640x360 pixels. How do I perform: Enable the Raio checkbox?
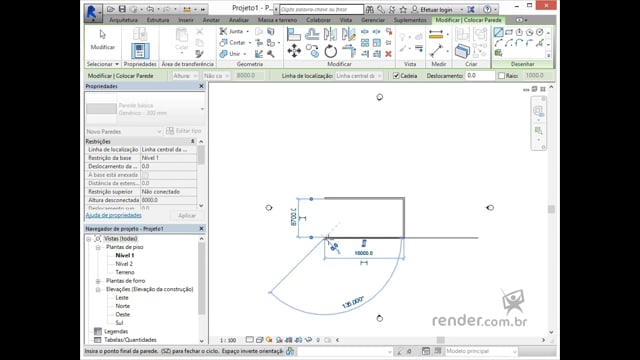(502, 76)
